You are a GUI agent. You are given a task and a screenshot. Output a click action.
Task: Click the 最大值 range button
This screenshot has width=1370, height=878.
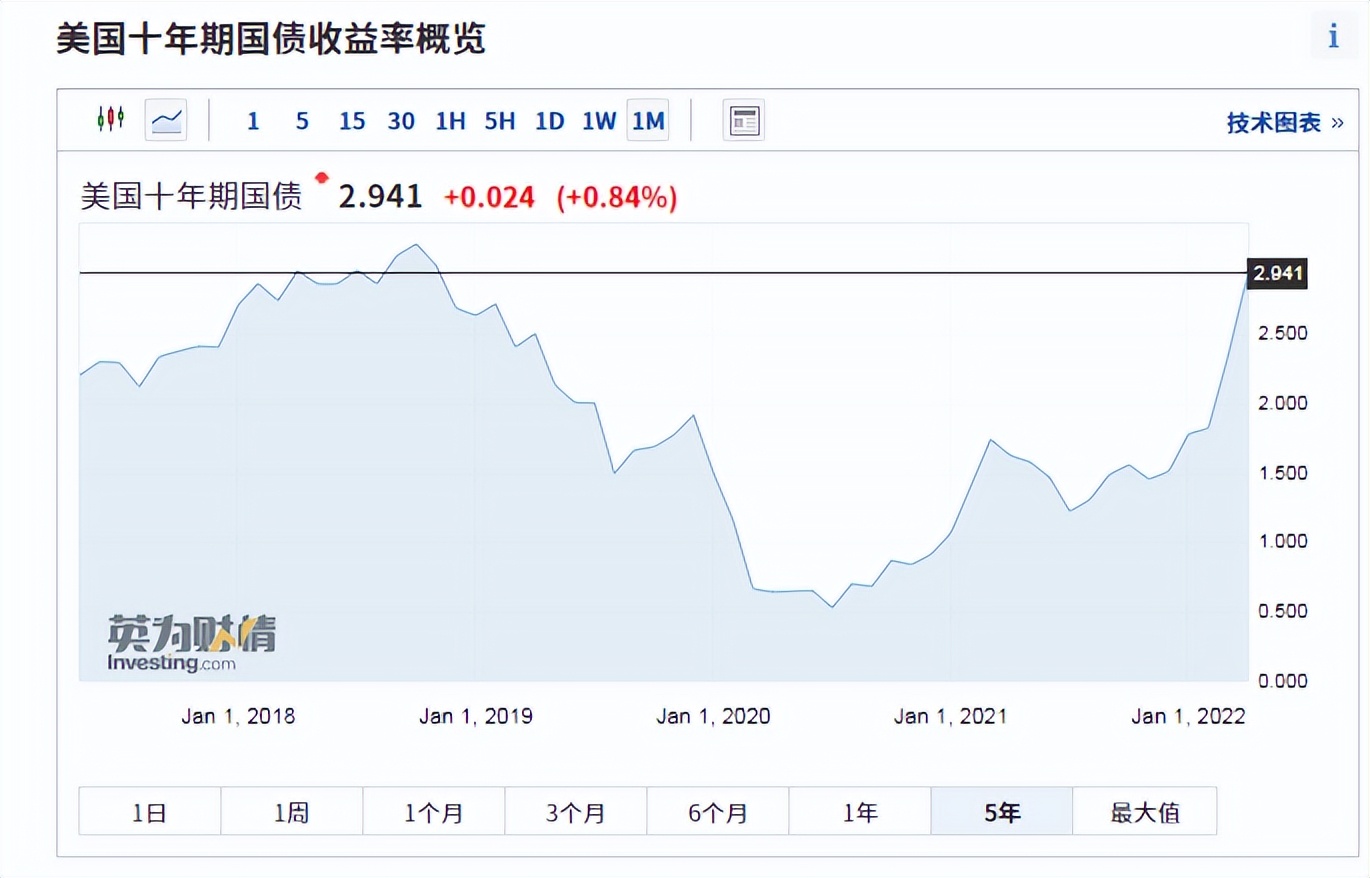tap(1144, 812)
